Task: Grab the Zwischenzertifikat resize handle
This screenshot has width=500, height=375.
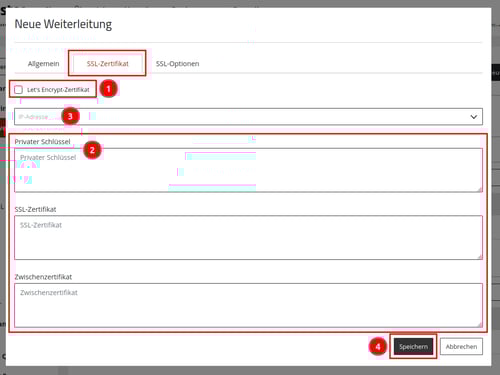Action: pyautogui.click(x=480, y=324)
